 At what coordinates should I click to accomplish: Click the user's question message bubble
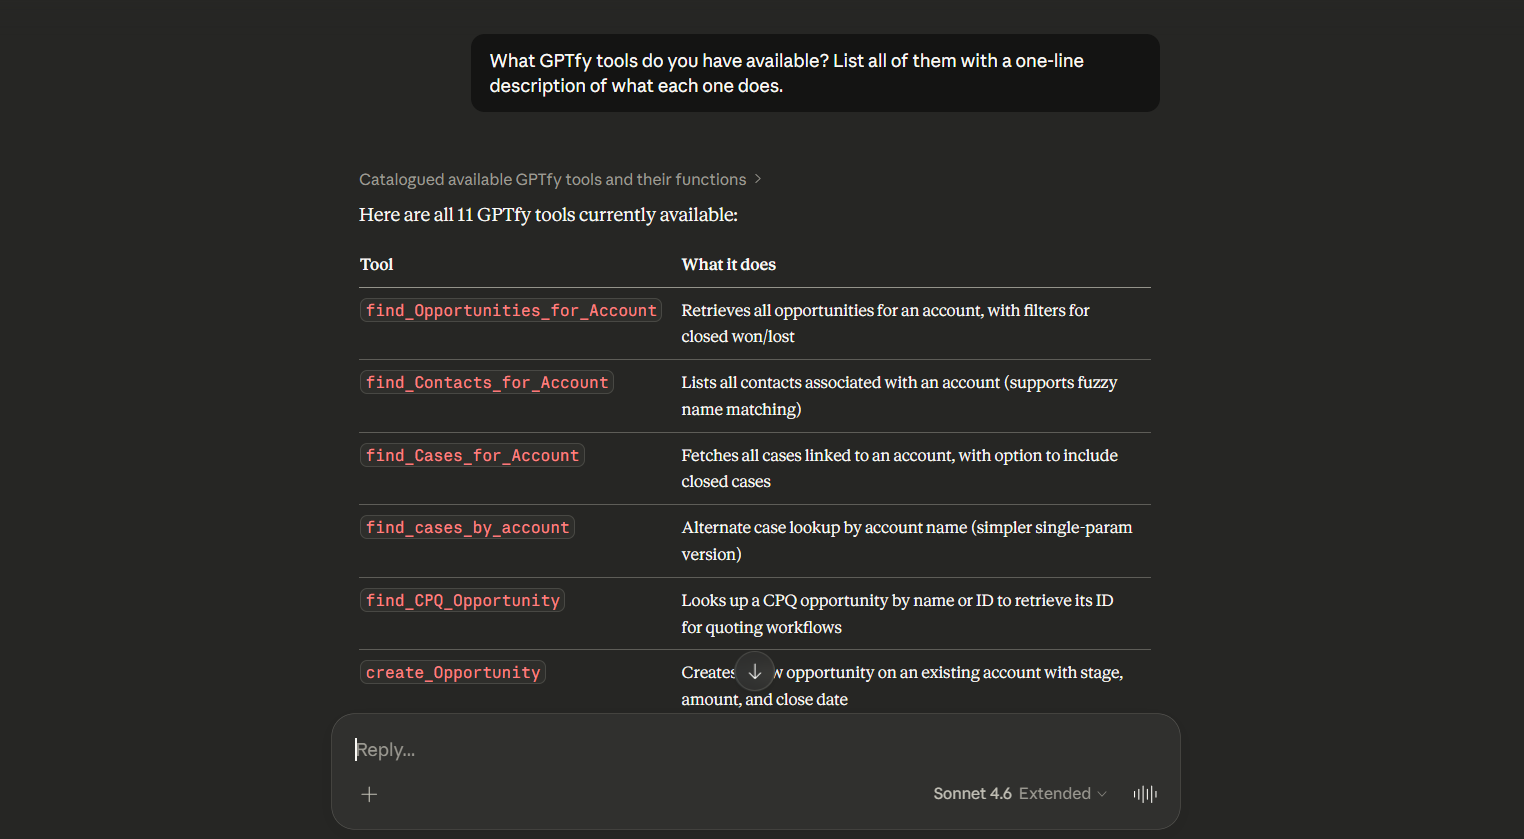[x=815, y=72]
